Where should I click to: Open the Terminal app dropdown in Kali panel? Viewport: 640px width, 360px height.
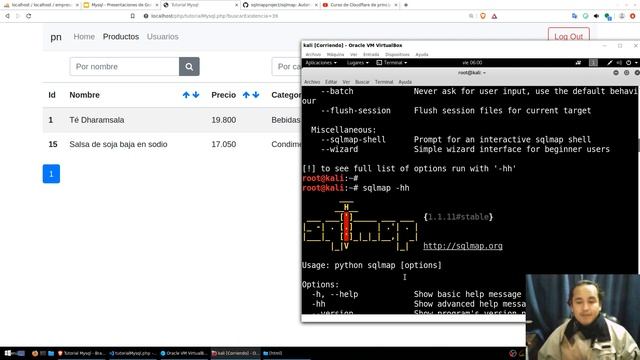coord(391,63)
